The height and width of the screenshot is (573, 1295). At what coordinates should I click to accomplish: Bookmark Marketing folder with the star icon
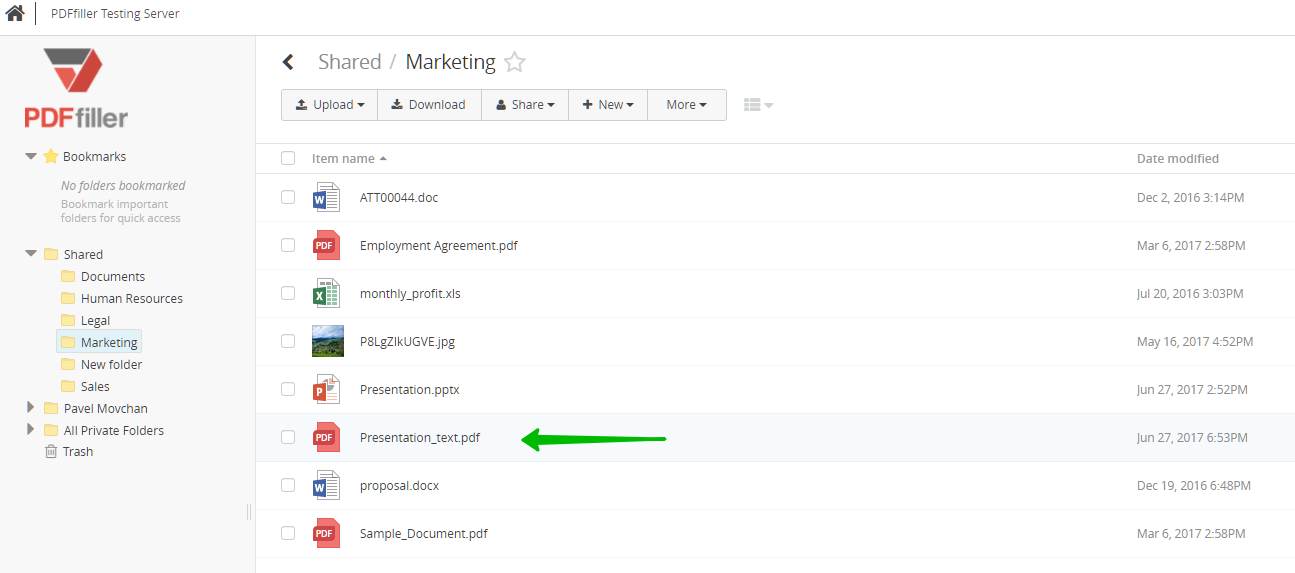click(514, 63)
